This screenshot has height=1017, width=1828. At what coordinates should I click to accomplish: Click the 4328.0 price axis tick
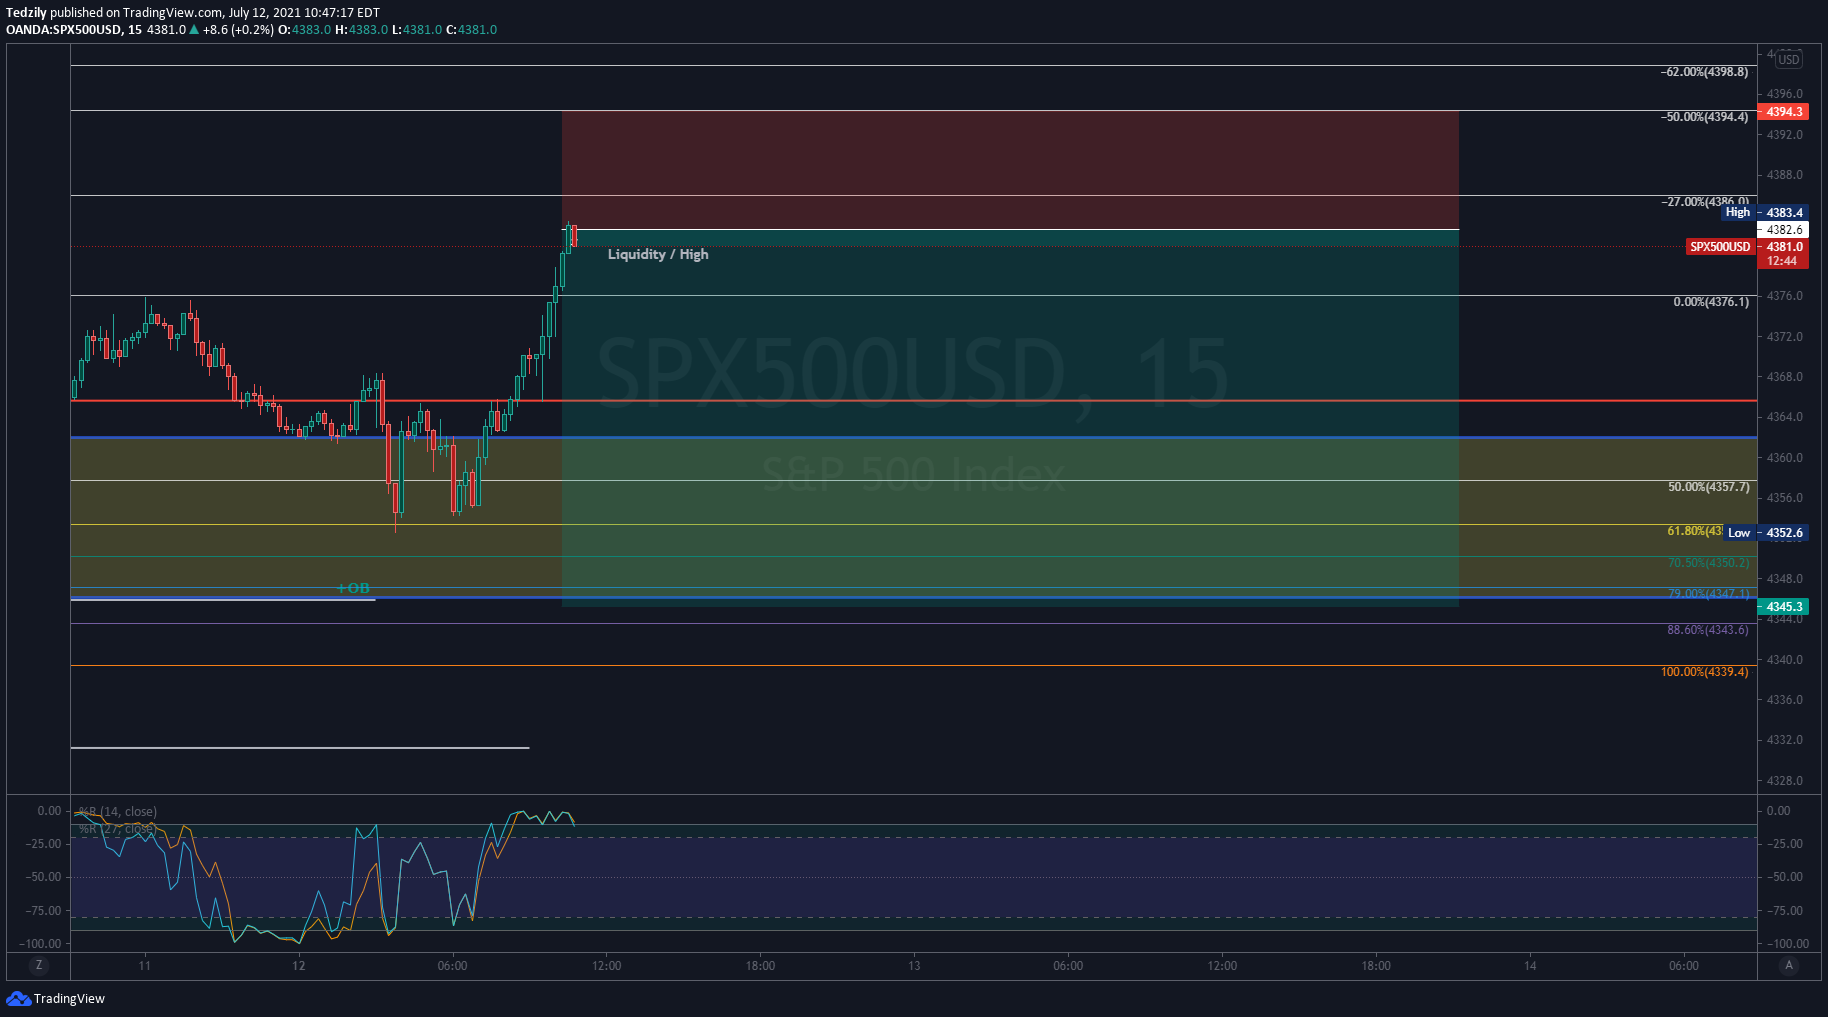pyautogui.click(x=1785, y=780)
